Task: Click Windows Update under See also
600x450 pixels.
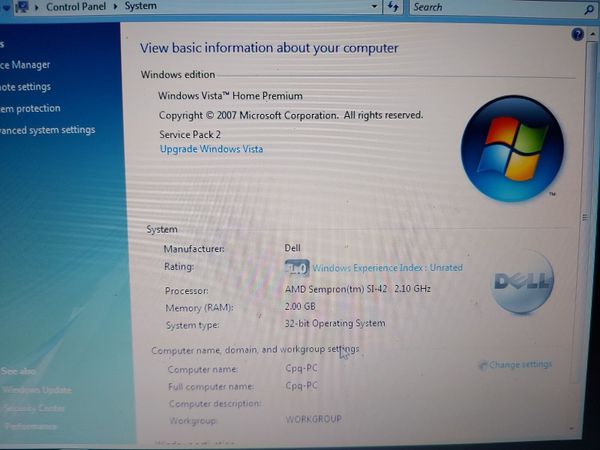Action: click(37, 390)
